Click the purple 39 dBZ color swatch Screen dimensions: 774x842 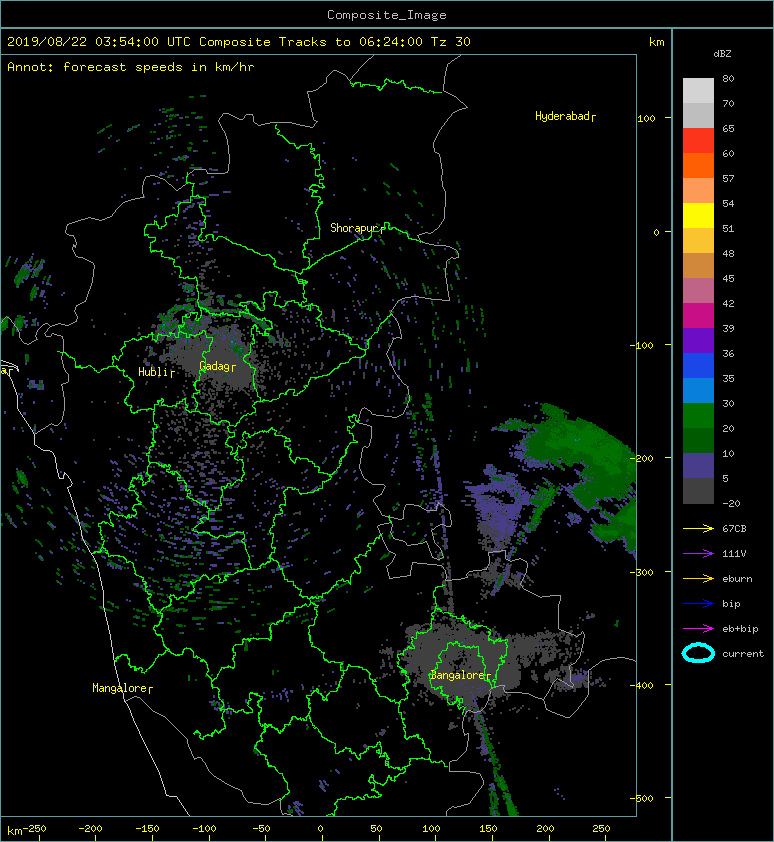coord(698,340)
